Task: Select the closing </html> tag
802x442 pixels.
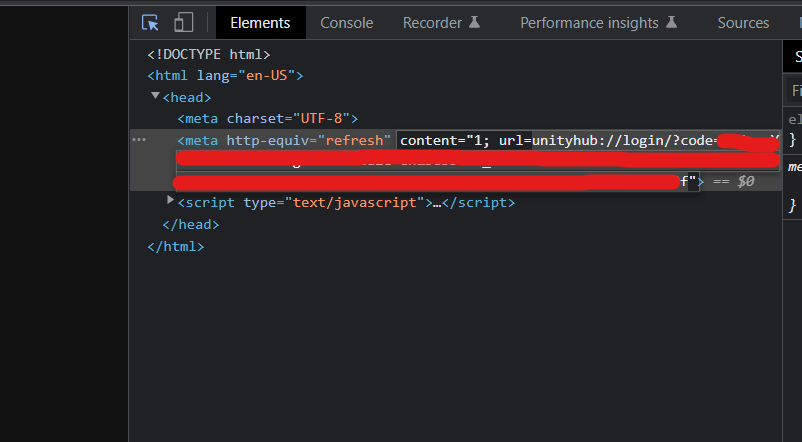Action: click(176, 247)
